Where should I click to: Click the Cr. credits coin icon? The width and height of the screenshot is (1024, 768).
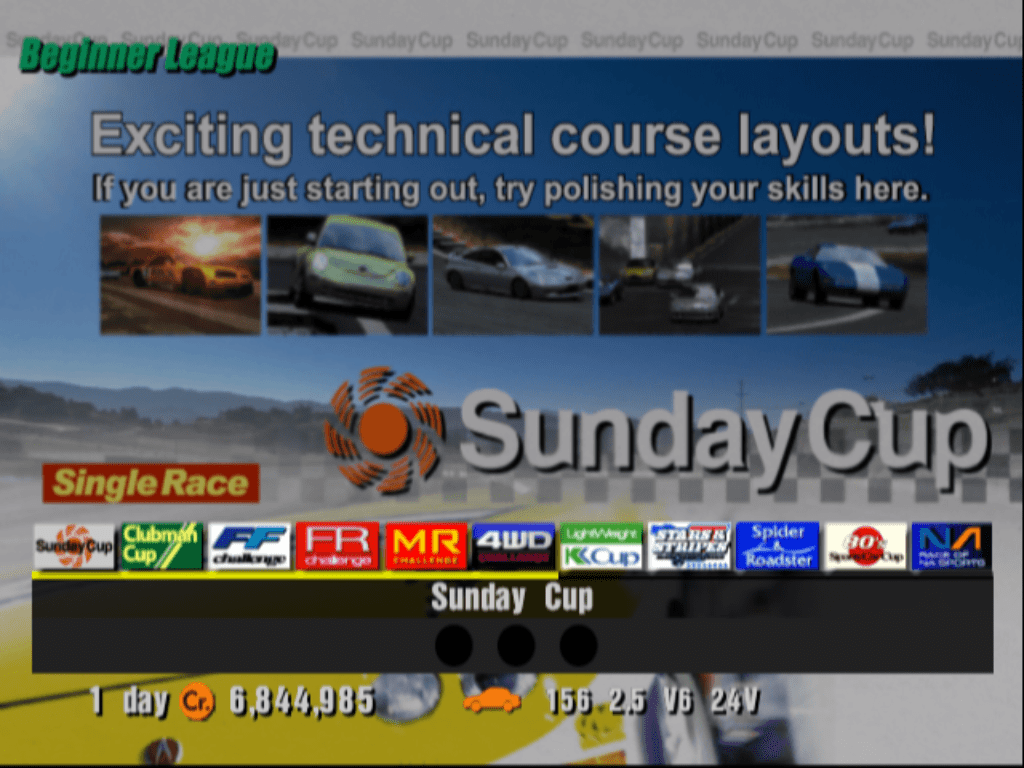click(197, 701)
